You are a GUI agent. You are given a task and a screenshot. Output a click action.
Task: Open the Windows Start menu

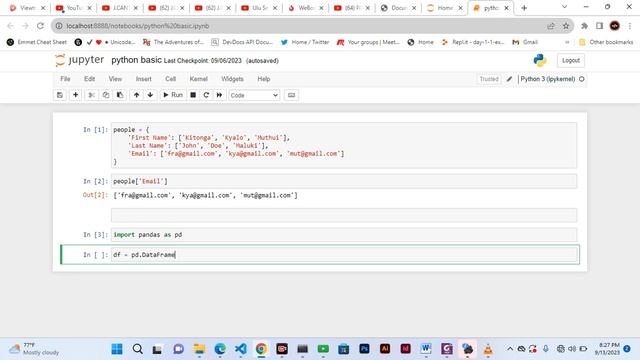tap(117, 349)
